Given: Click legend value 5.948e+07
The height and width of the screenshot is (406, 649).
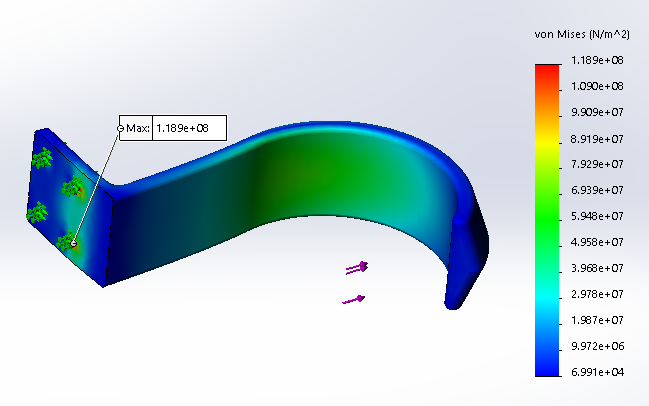Looking at the screenshot, I should click(x=597, y=216).
